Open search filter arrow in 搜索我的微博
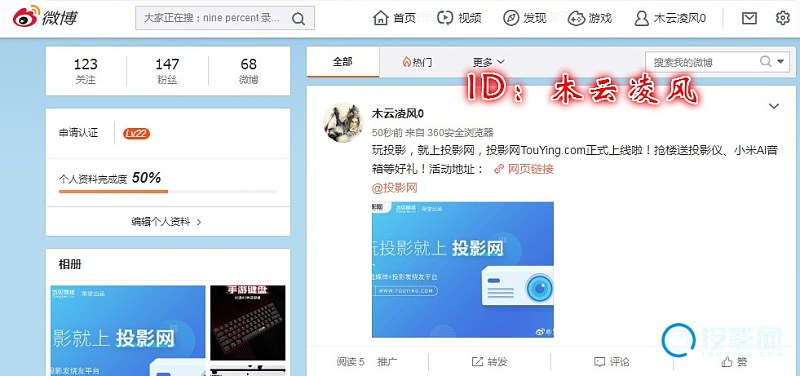Image resolution: width=800 pixels, height=376 pixels. point(780,62)
